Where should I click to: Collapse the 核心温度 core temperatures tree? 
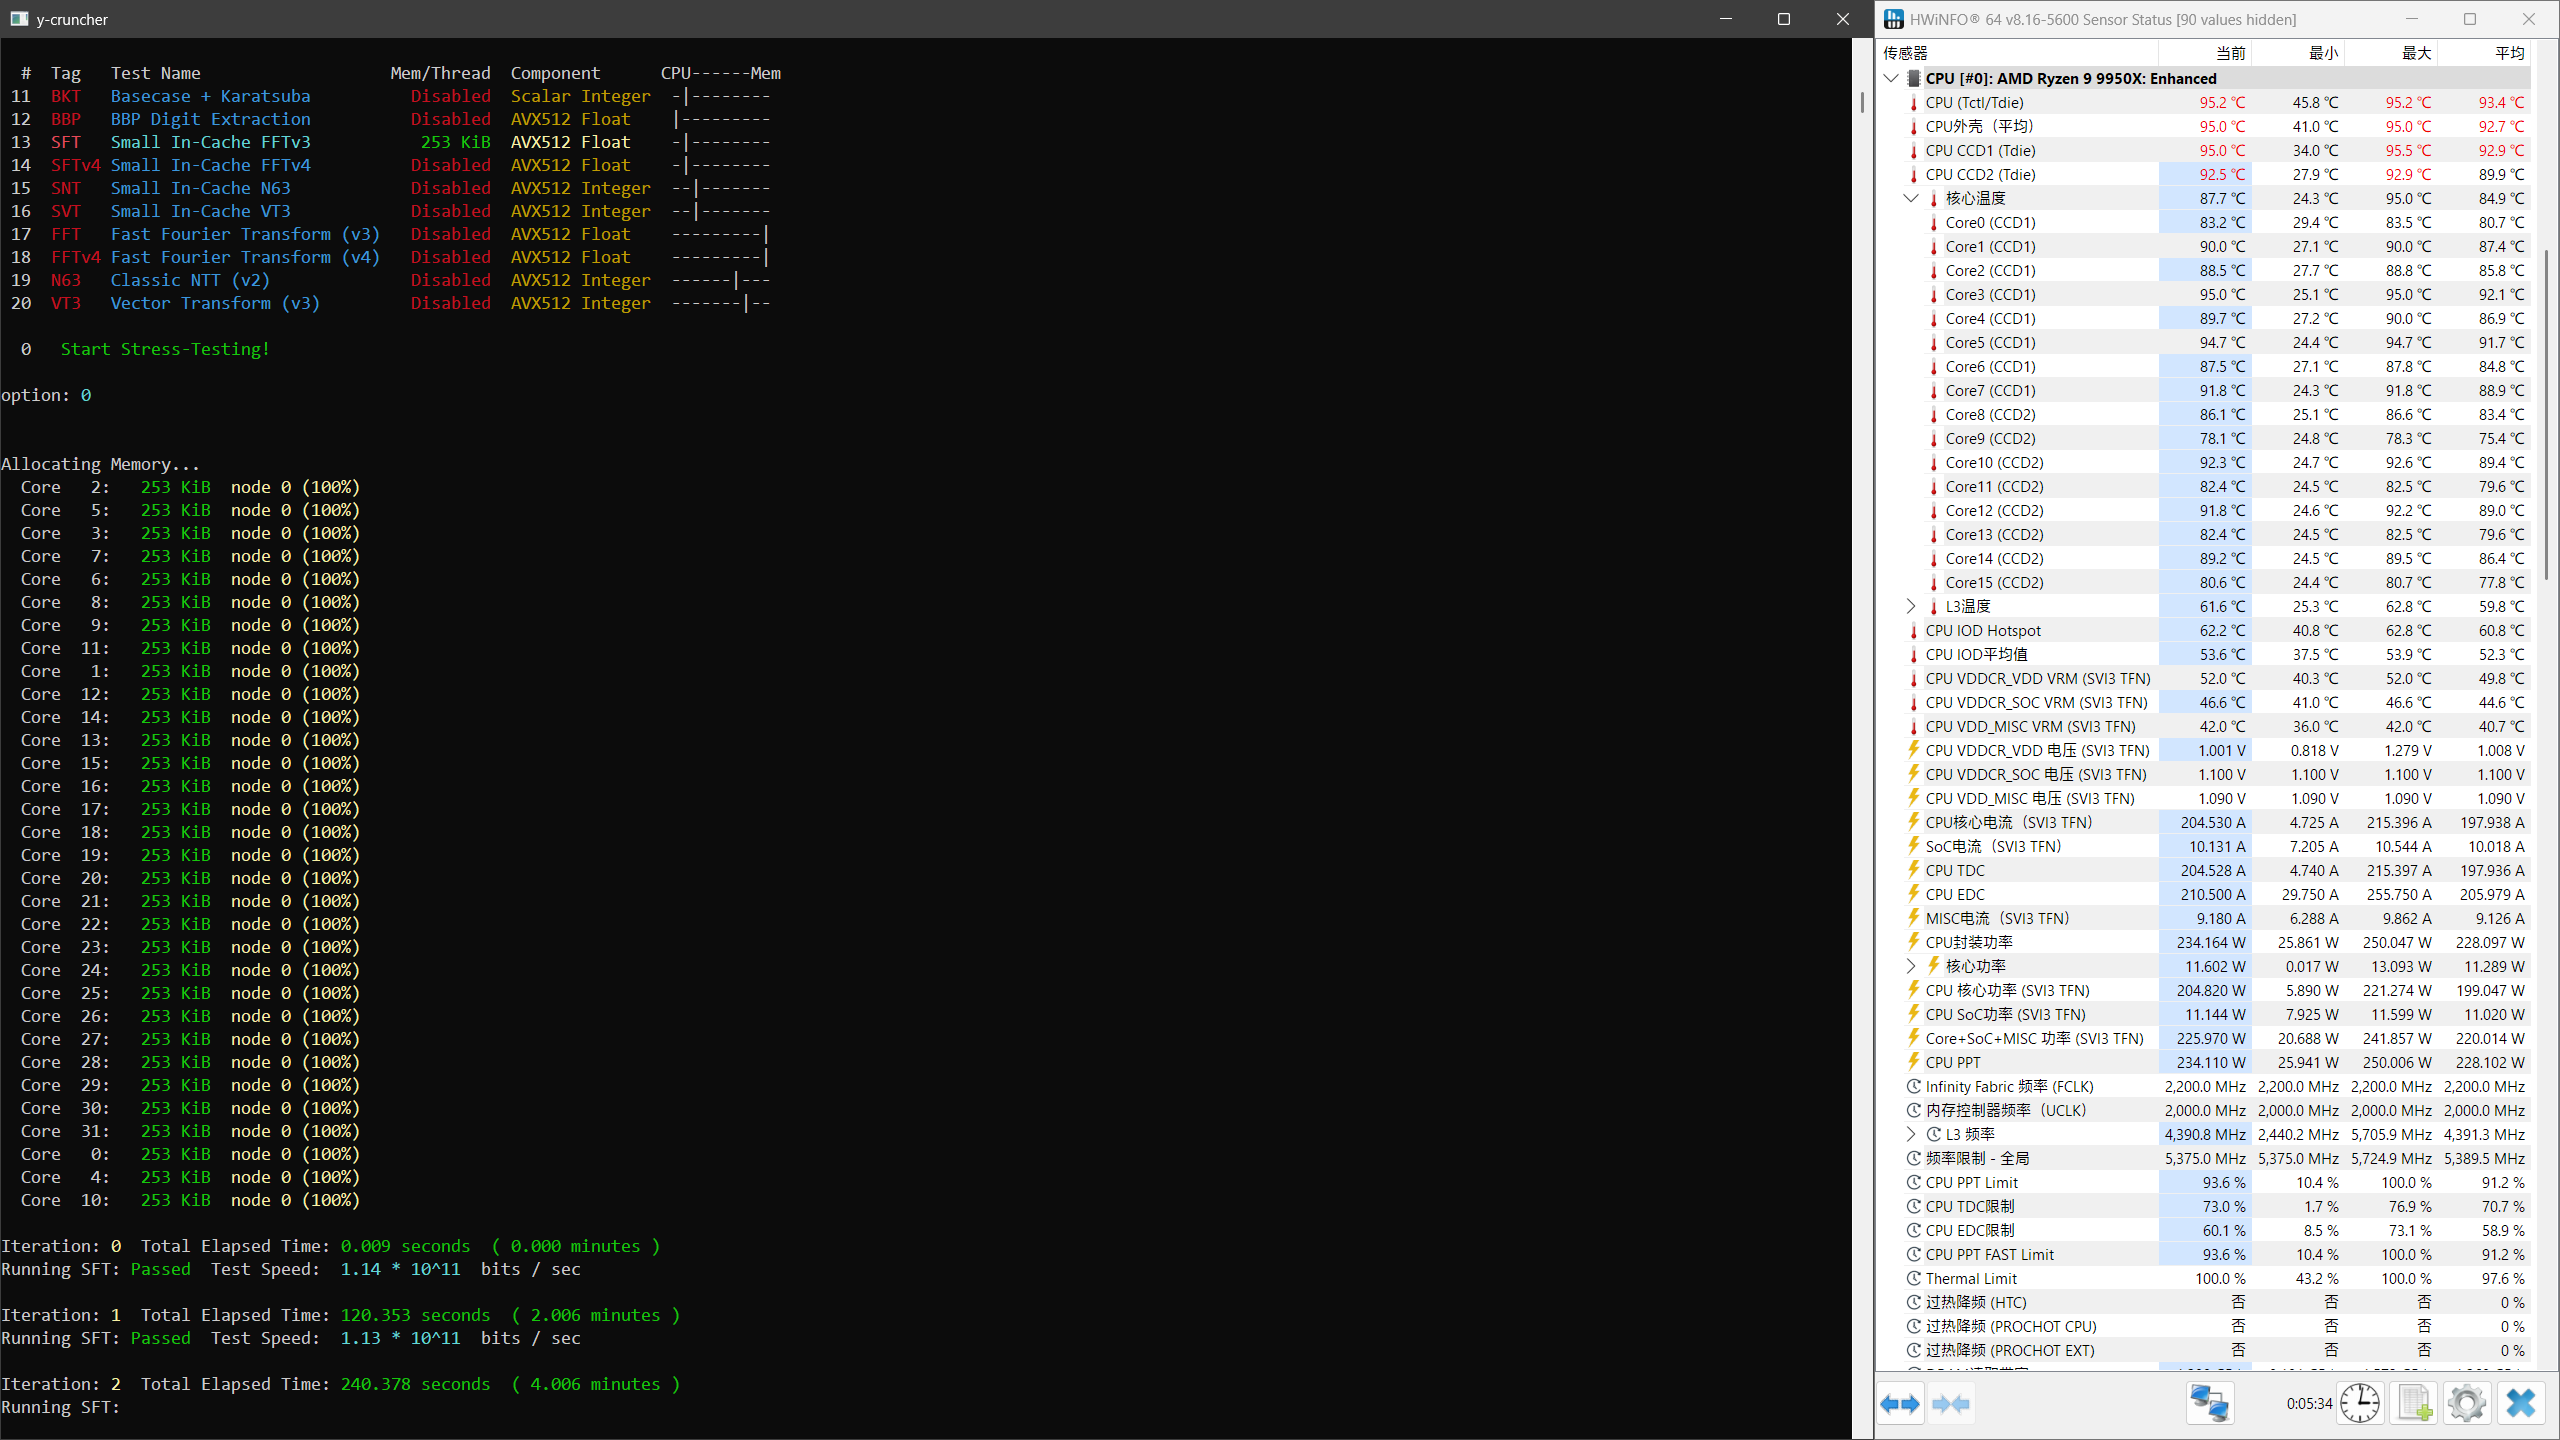[x=1911, y=198]
